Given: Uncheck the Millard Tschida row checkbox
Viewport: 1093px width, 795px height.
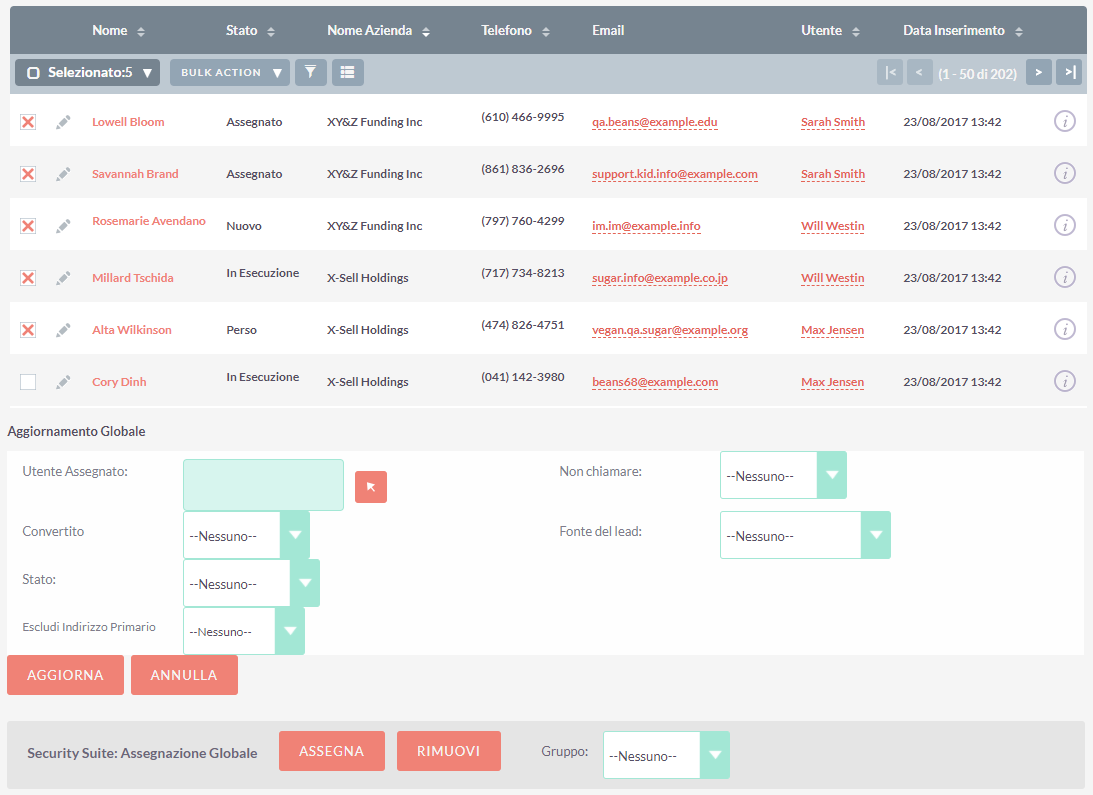Looking at the screenshot, I should pyautogui.click(x=28, y=278).
